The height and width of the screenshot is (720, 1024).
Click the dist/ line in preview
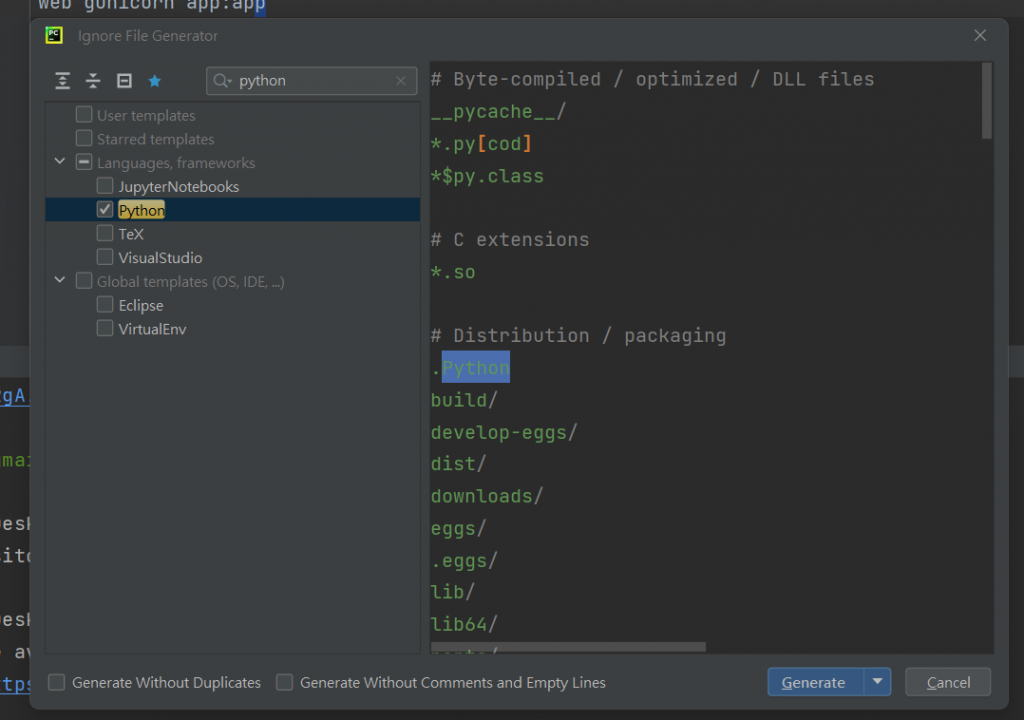[458, 464]
